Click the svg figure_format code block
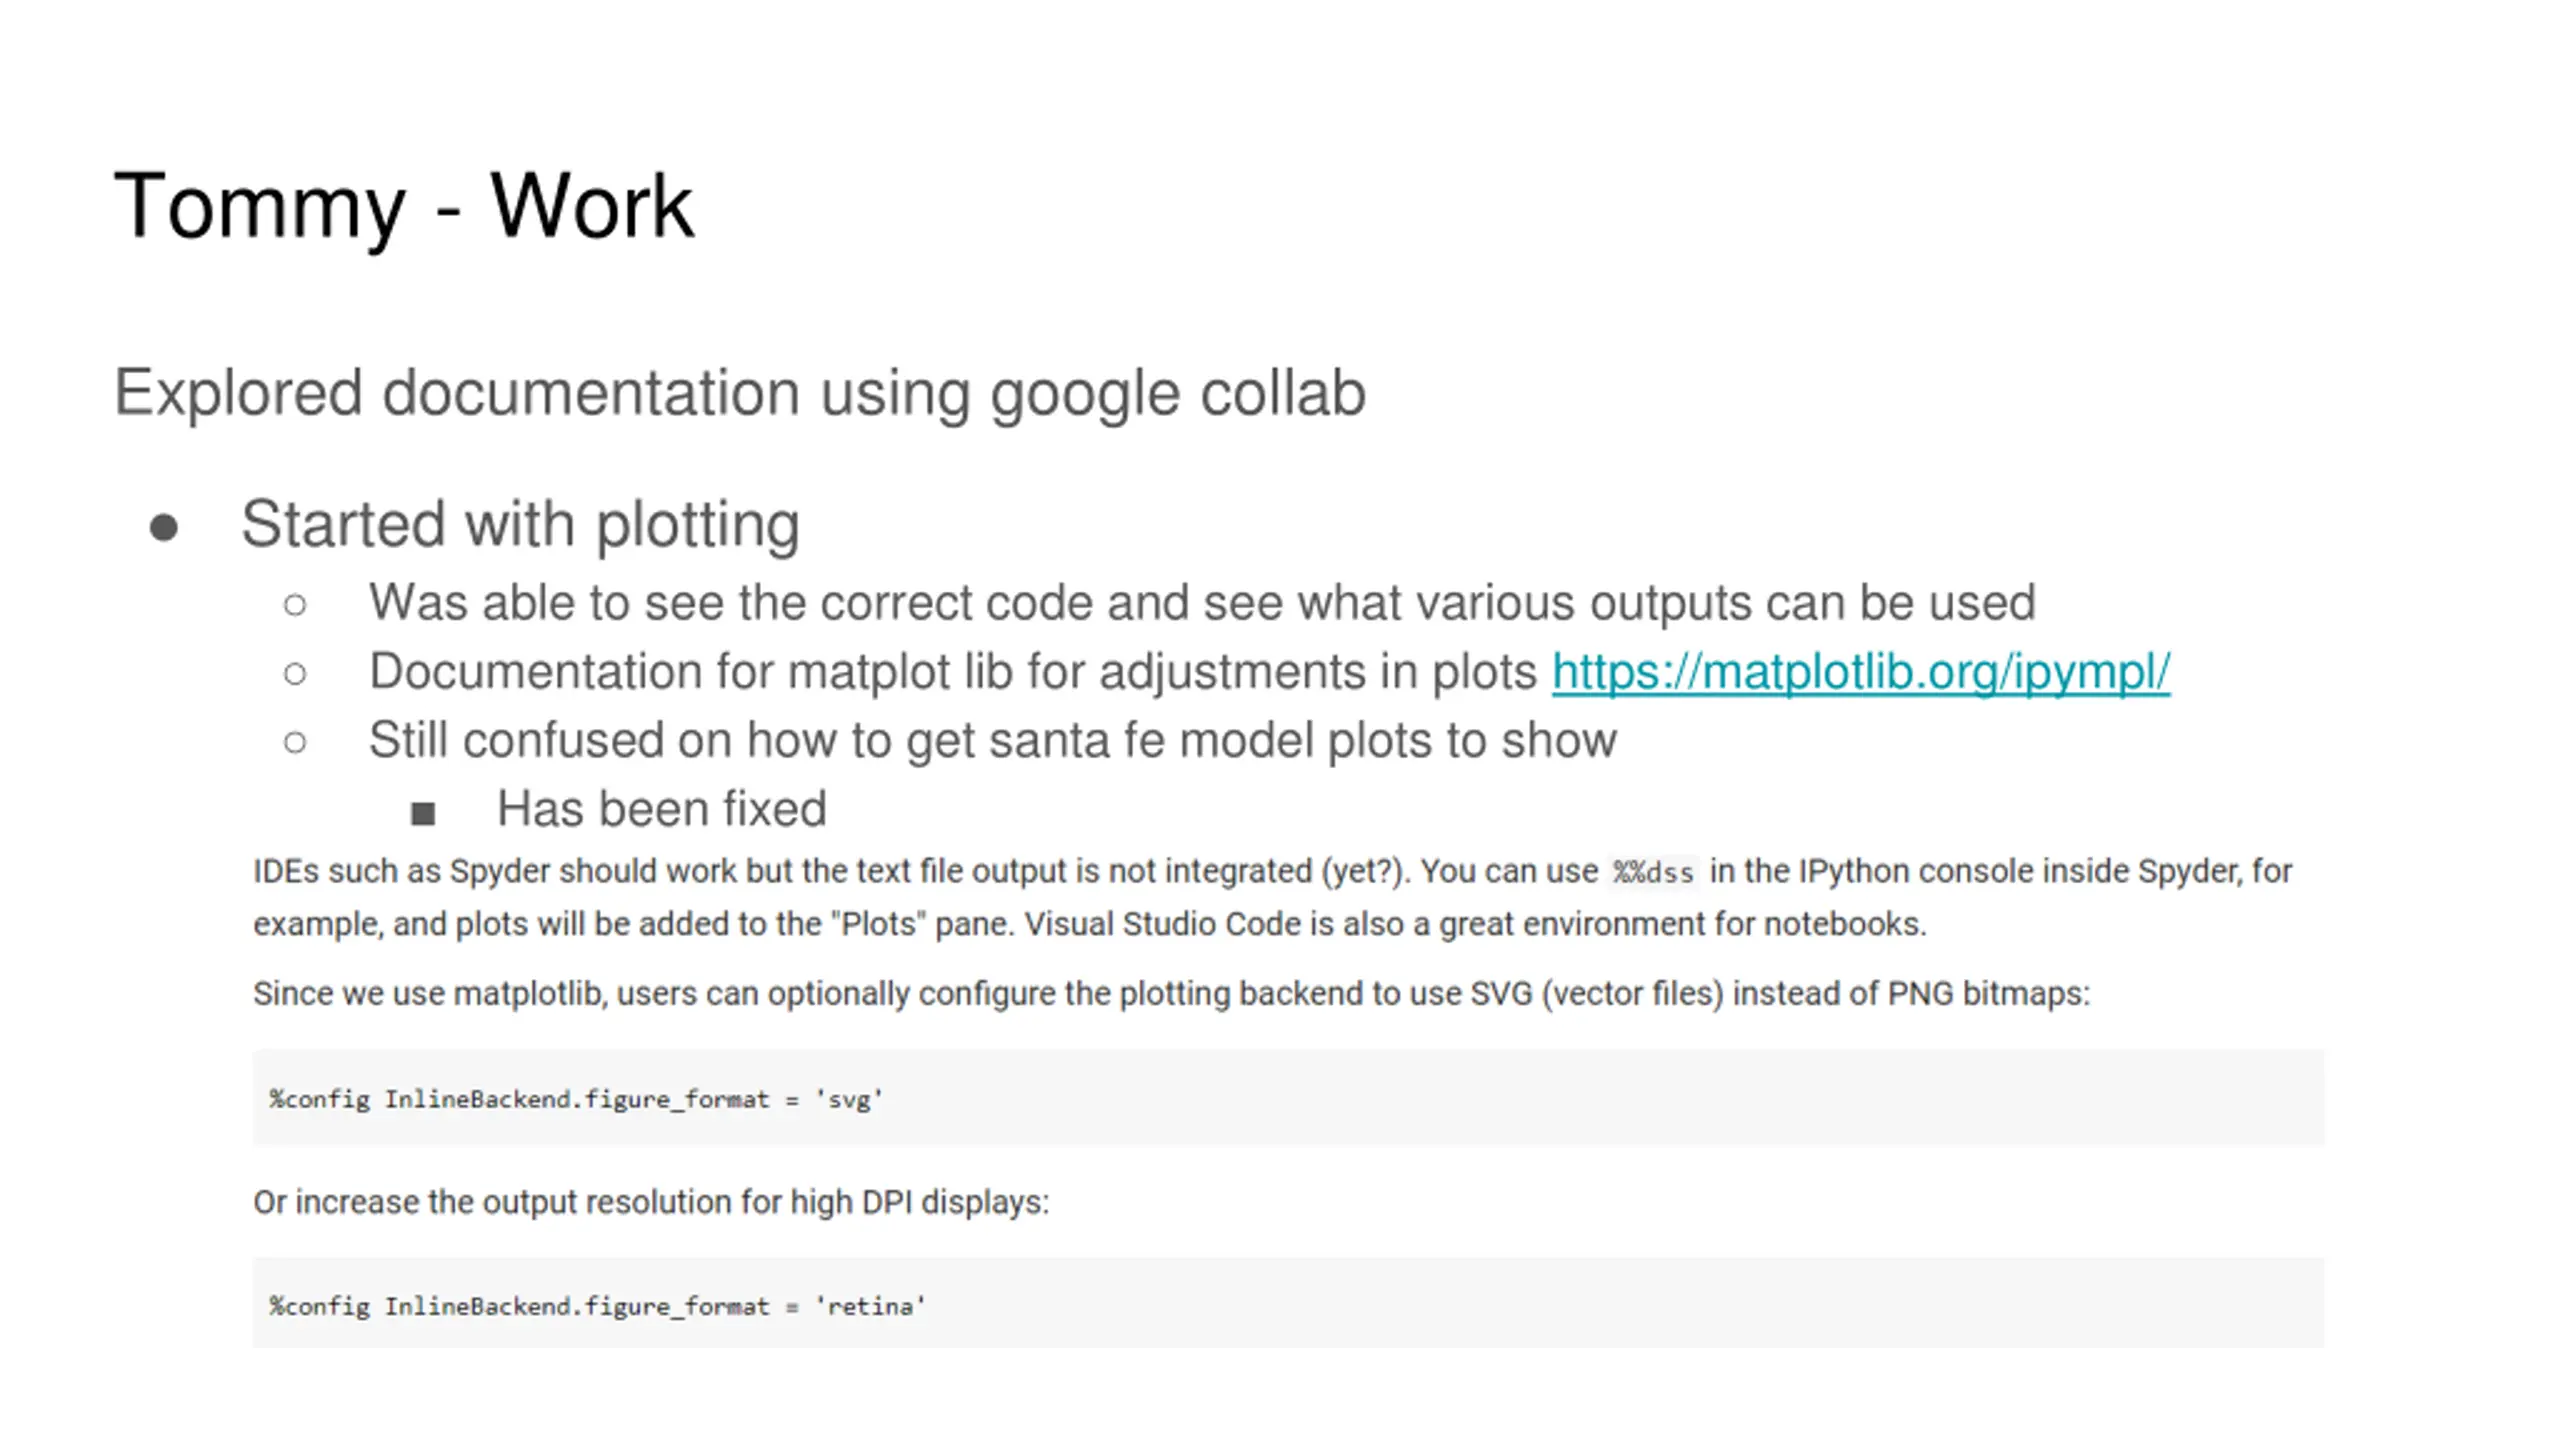This screenshot has height=1440, width=2560. 1288,1098
